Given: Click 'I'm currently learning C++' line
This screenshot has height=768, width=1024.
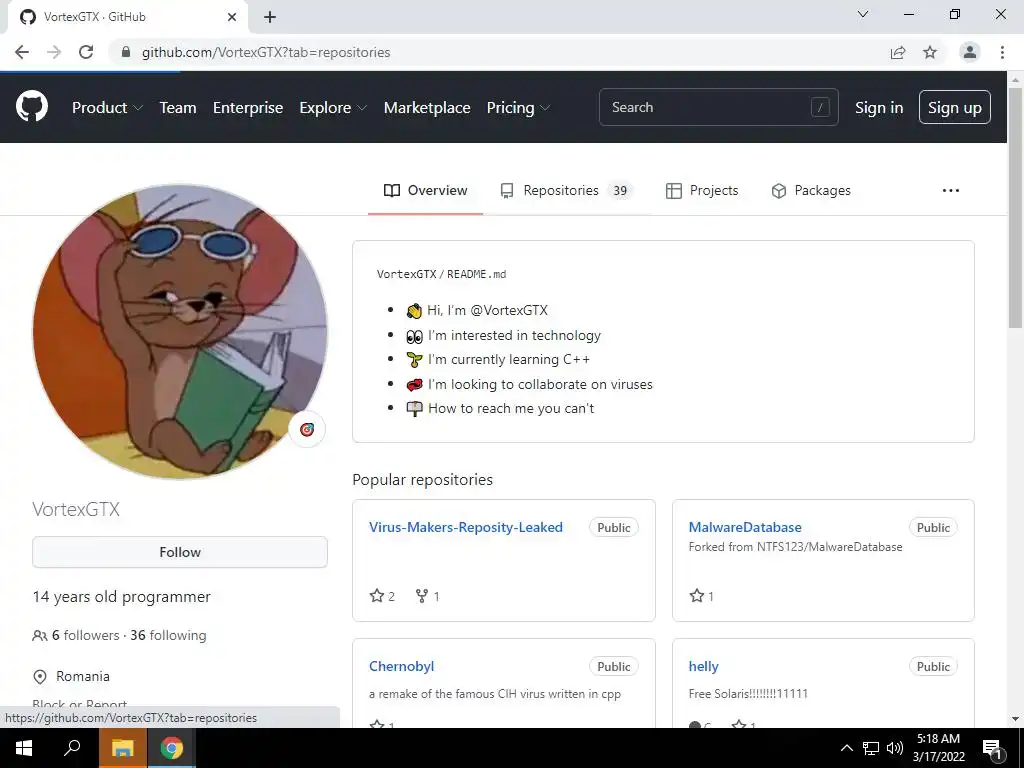Looking at the screenshot, I should coord(509,360).
